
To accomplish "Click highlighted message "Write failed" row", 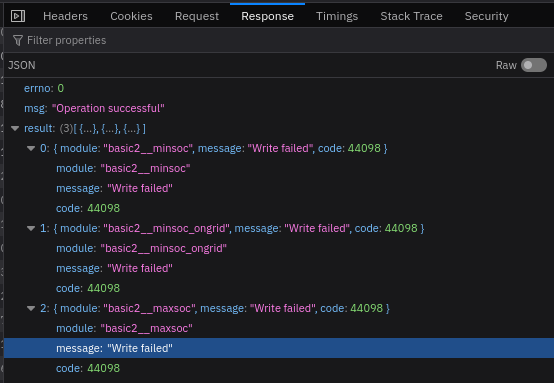I will coord(279,348).
